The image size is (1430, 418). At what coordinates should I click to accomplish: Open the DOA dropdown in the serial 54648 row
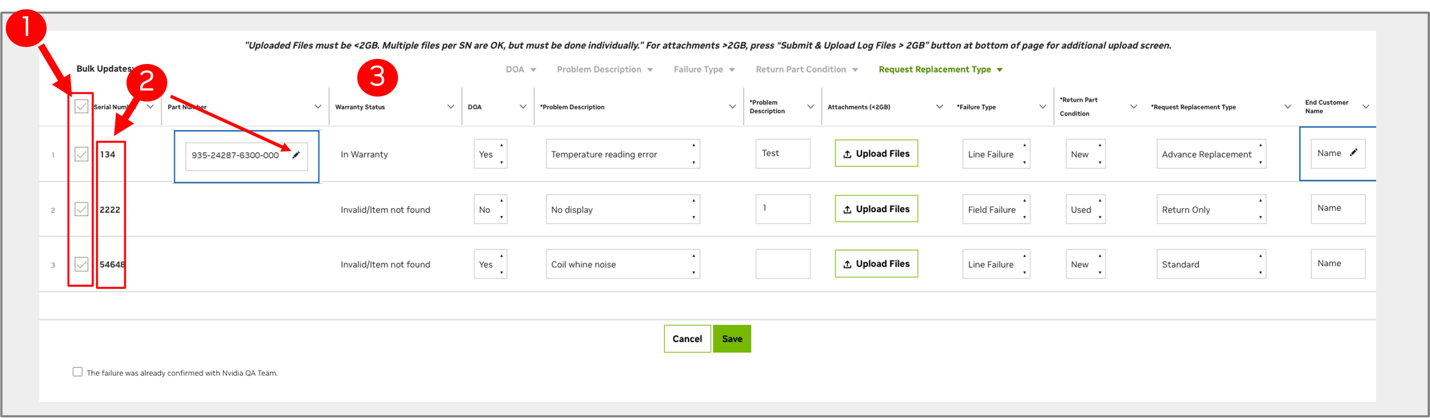tap(490, 264)
